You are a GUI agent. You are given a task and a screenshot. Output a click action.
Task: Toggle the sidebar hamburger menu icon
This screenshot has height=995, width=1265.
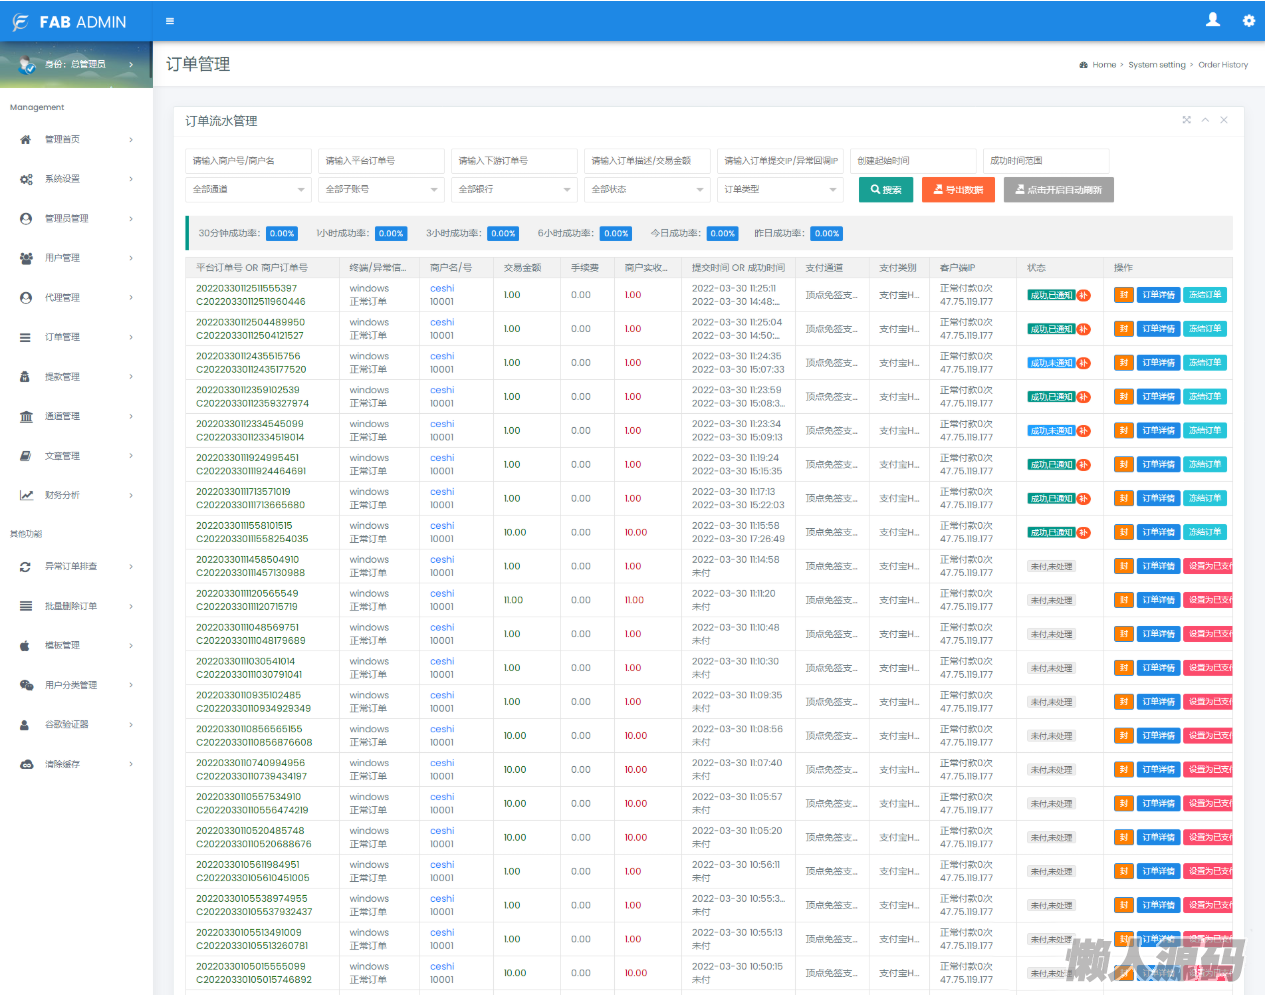(x=169, y=21)
